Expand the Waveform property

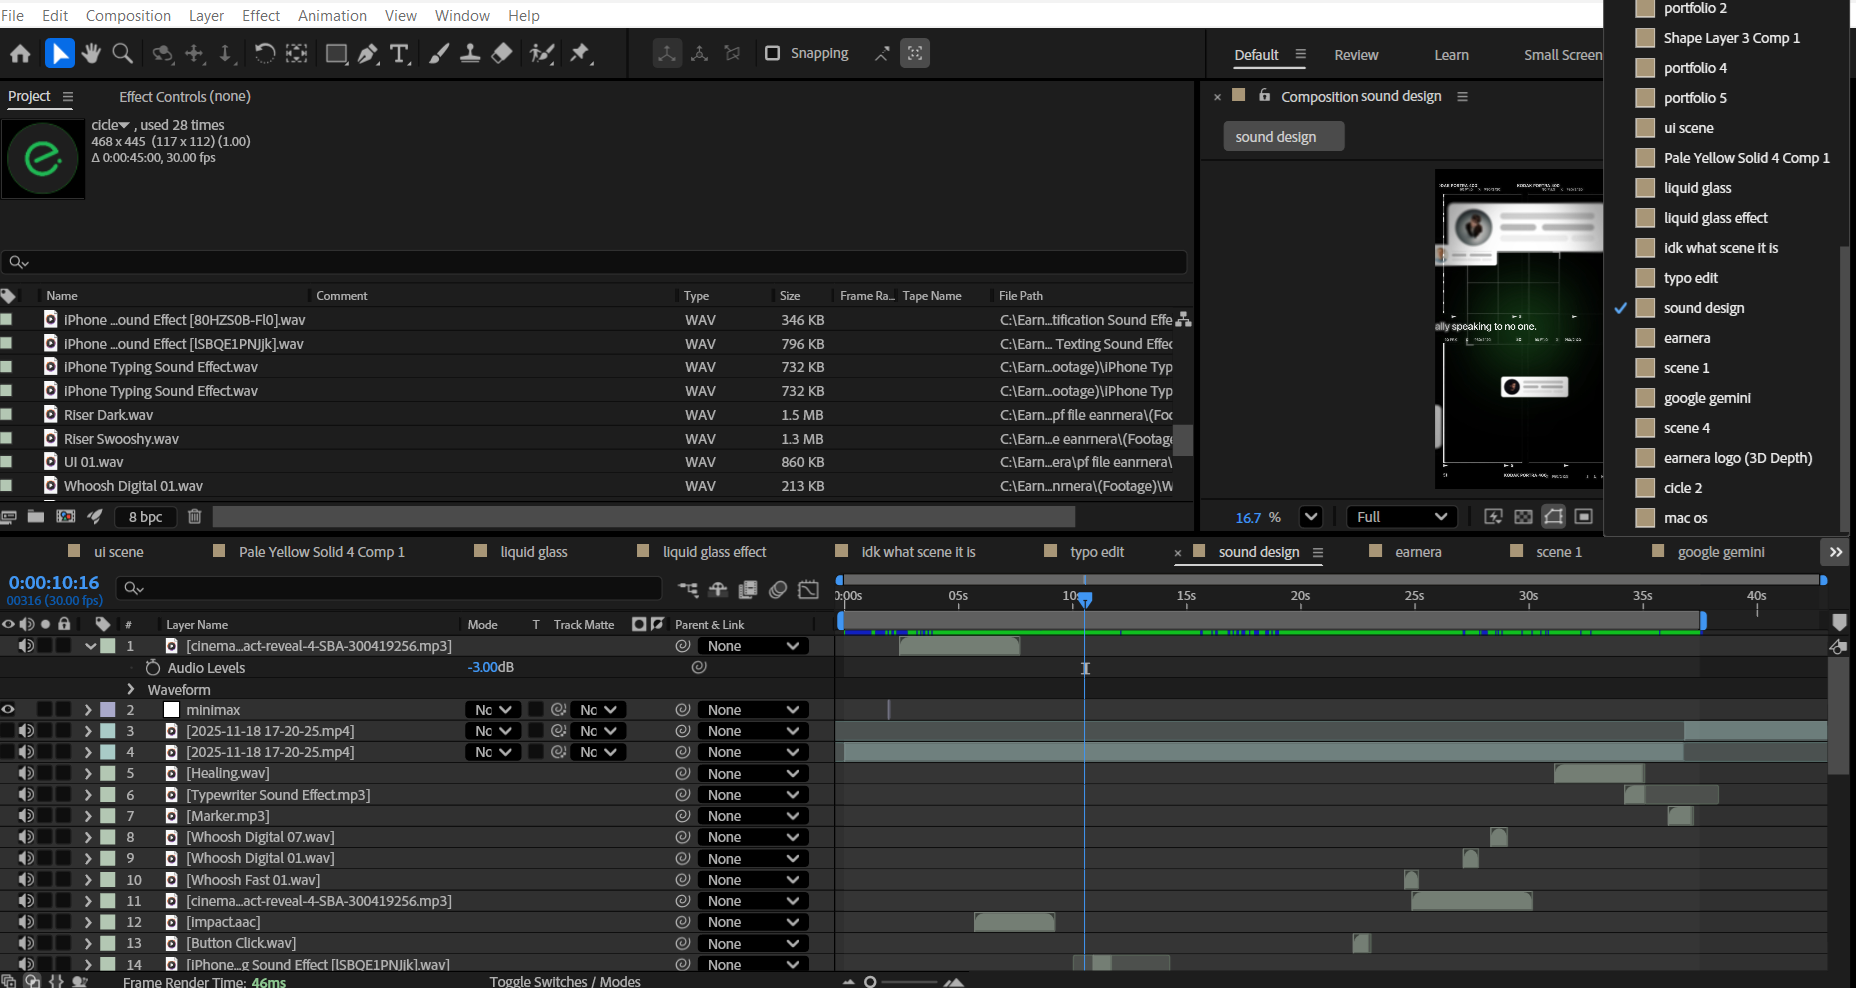pyautogui.click(x=131, y=689)
